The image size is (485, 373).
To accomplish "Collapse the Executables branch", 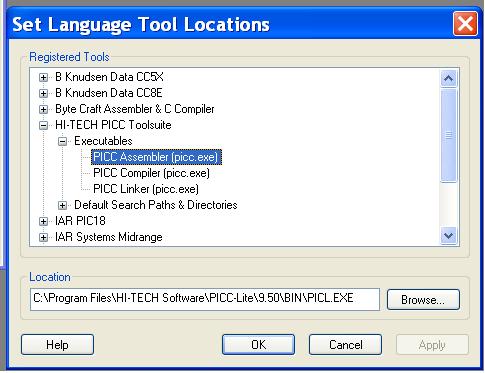I will point(62,141).
